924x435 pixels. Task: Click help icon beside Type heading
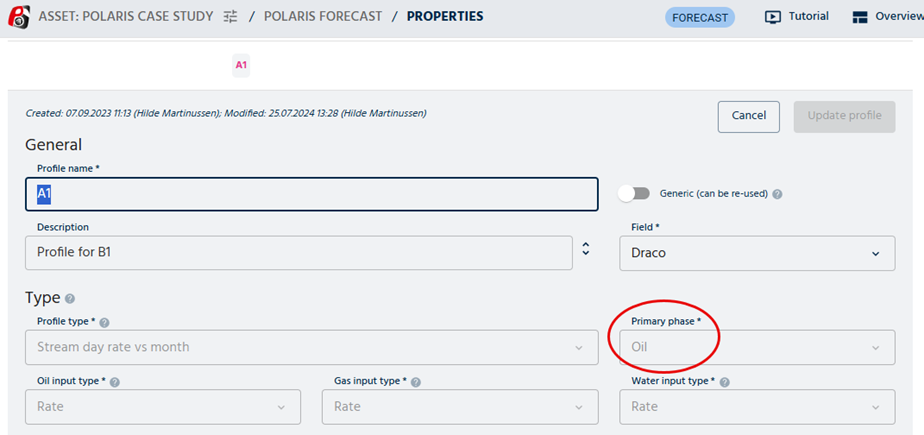69,298
